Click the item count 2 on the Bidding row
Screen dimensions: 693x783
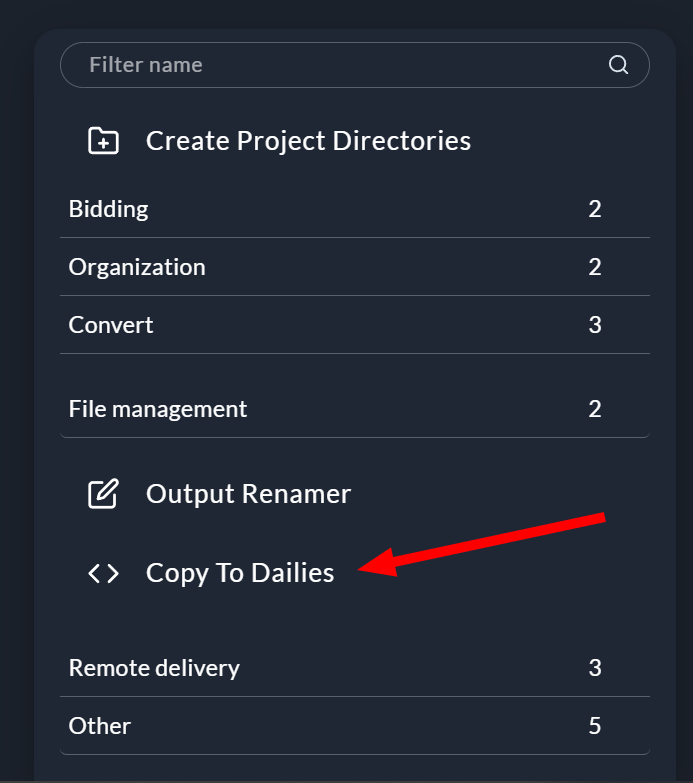point(595,209)
